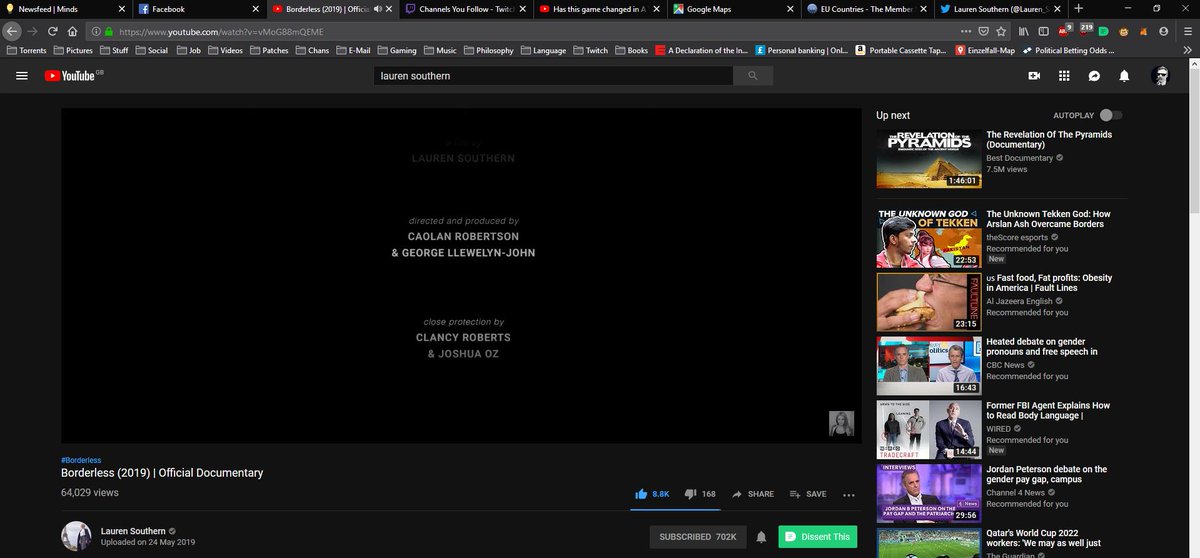Switch to Channels You Follow Twitch tab

tap(466, 9)
